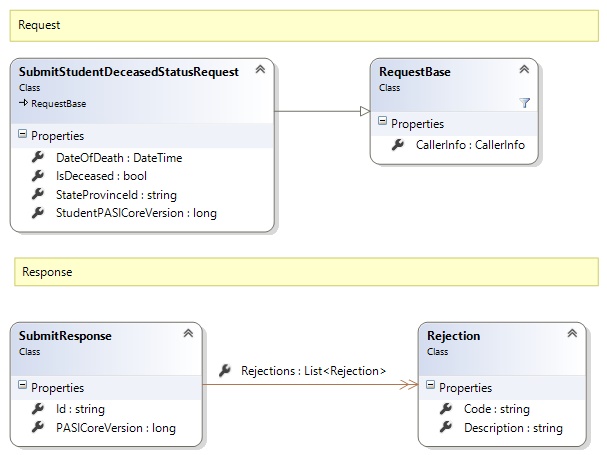
Task: Click wrench icon beside IsDeceased property
Action: [38, 175]
